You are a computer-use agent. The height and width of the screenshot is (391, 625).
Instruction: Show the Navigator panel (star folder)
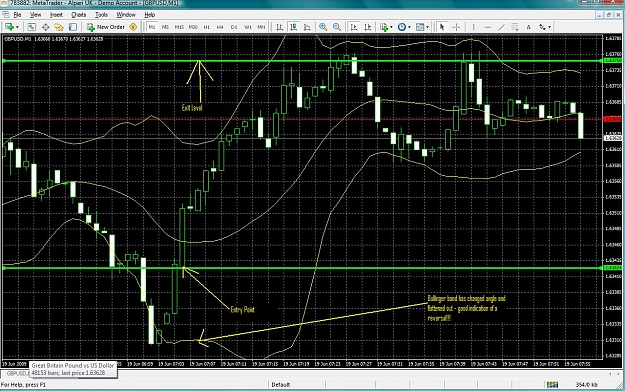(59, 27)
